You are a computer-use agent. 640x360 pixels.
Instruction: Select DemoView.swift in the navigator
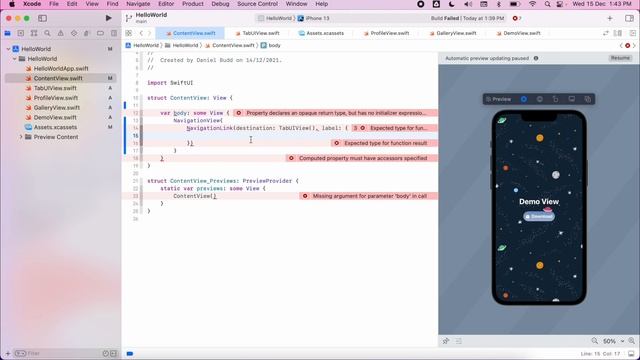tap(55, 118)
